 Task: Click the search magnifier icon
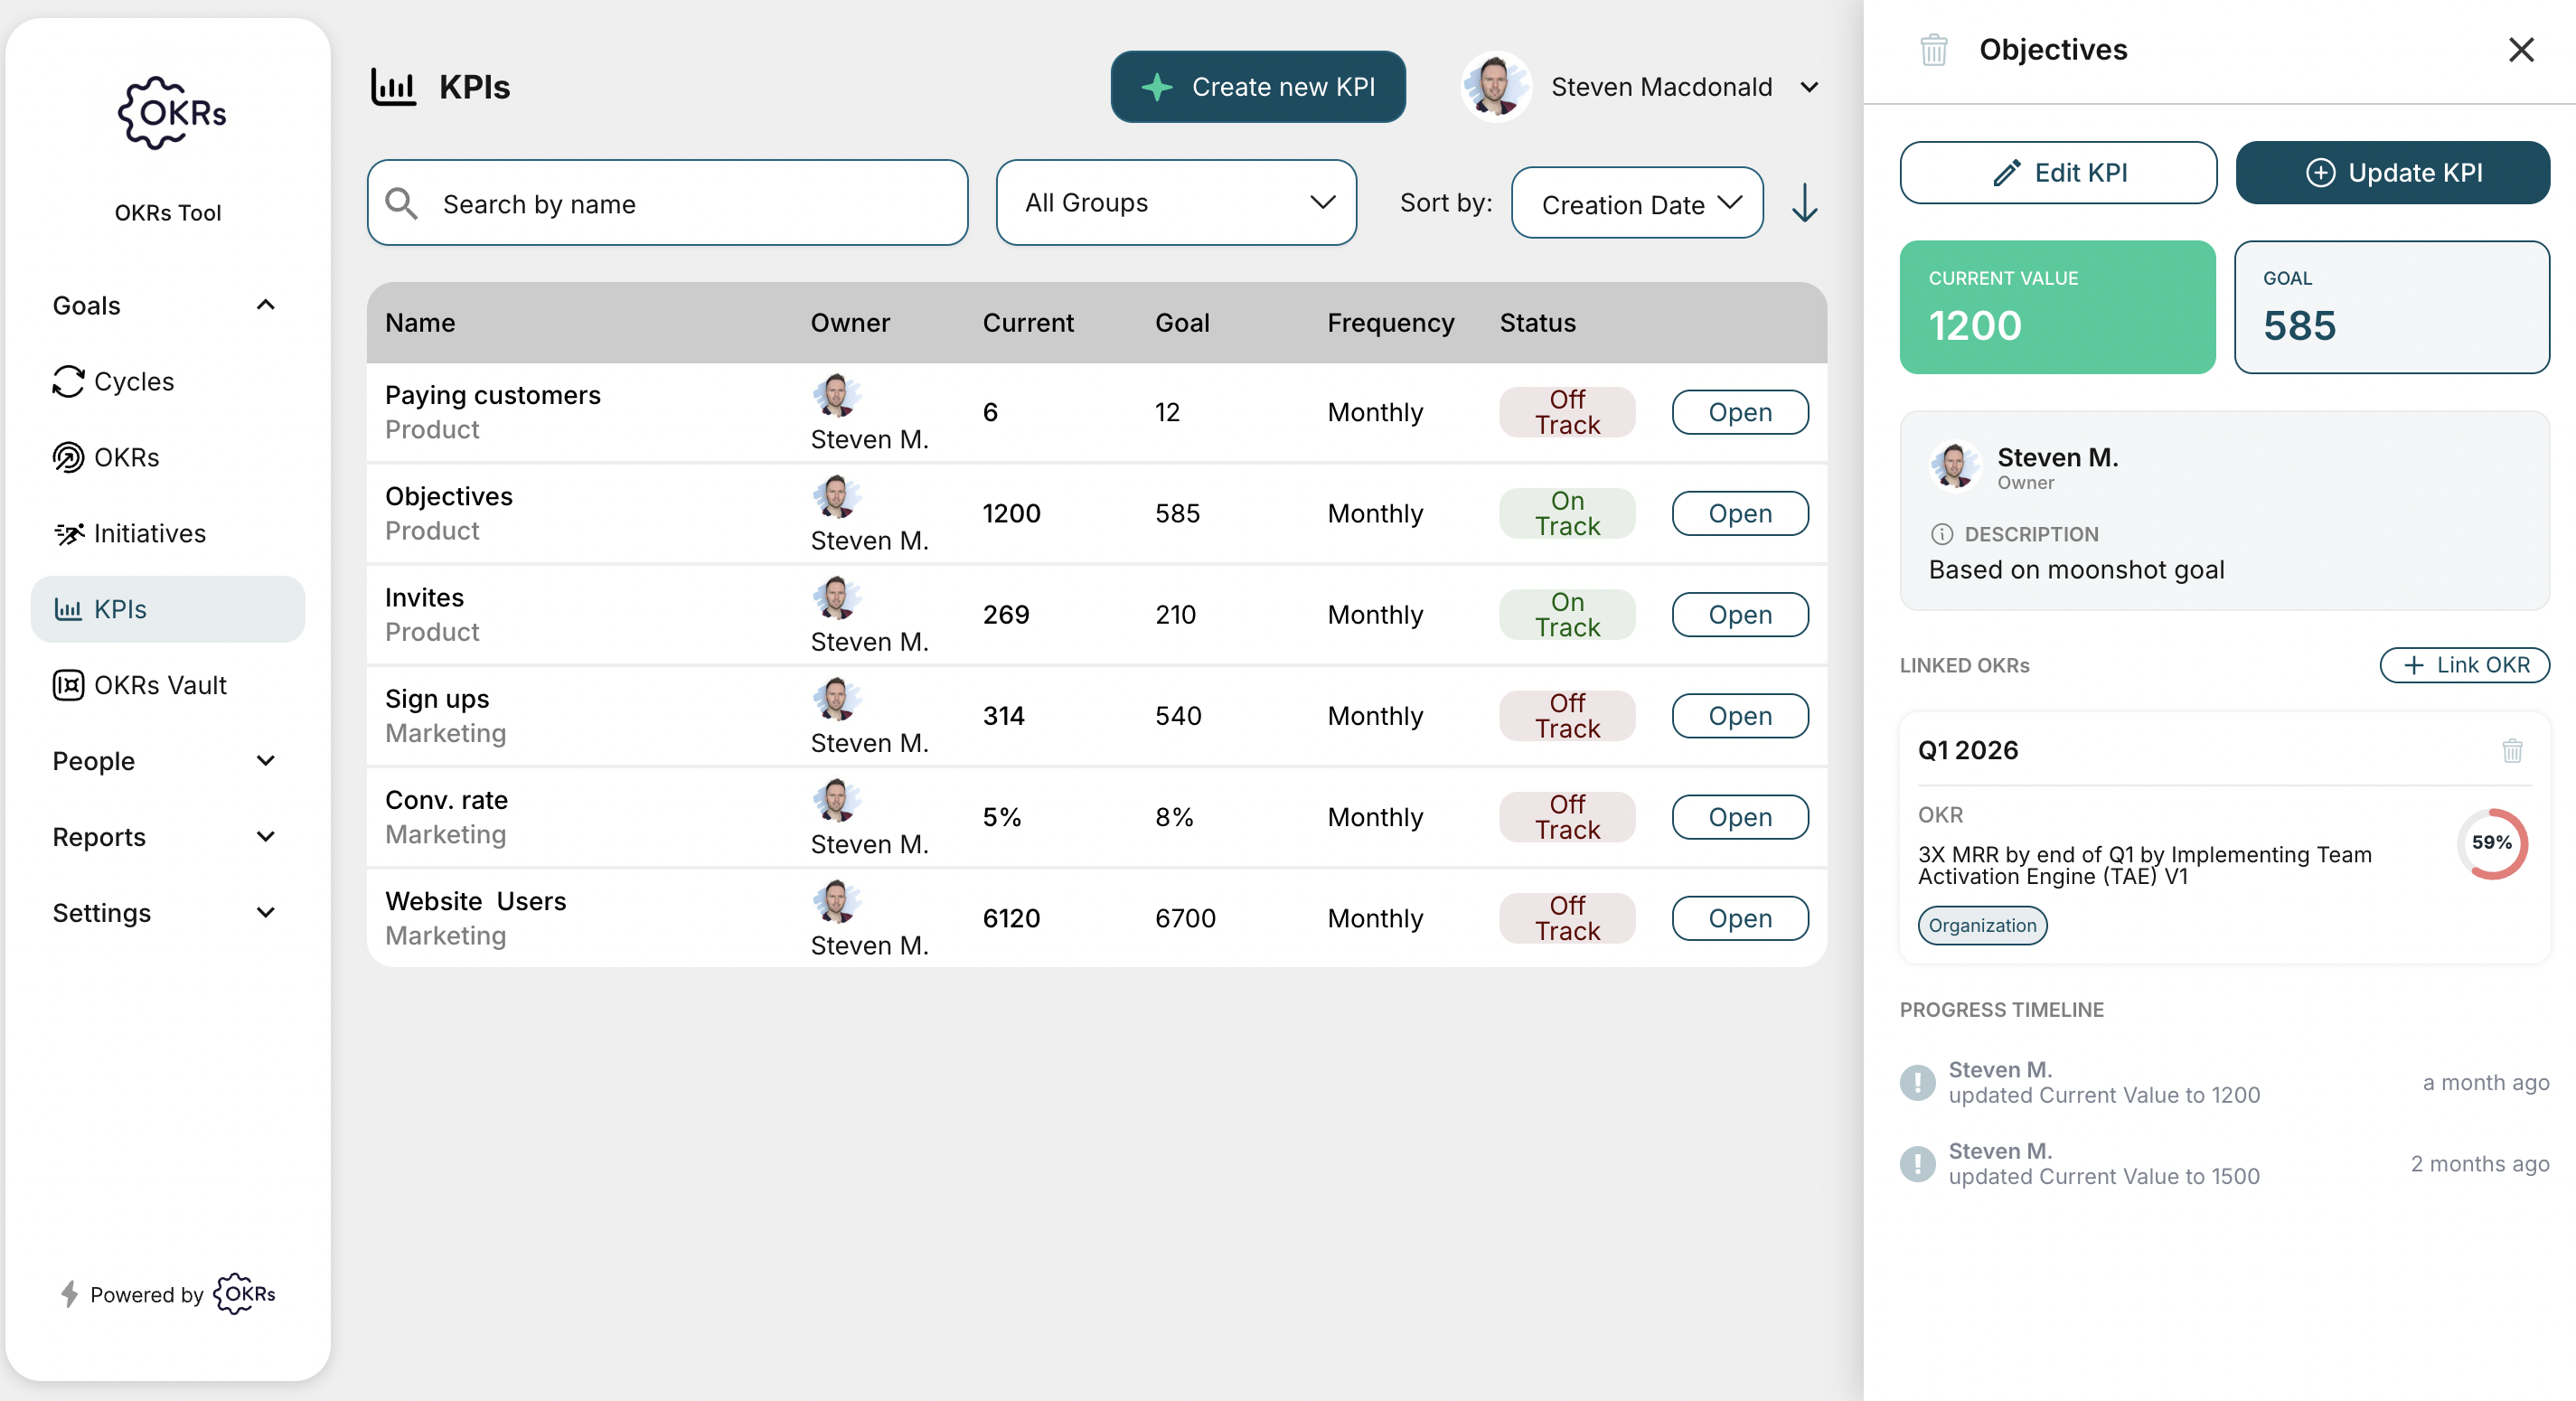coord(402,203)
